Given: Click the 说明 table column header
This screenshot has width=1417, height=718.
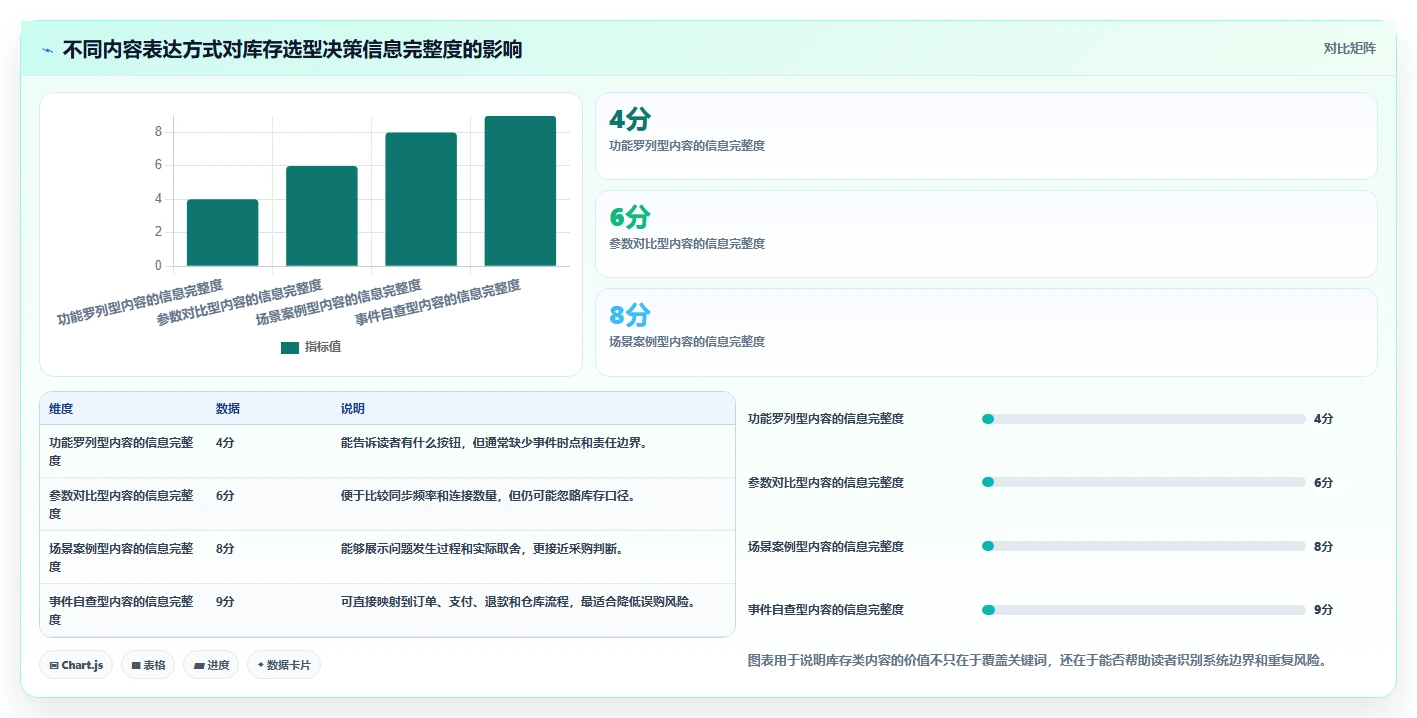Looking at the screenshot, I should (352, 409).
